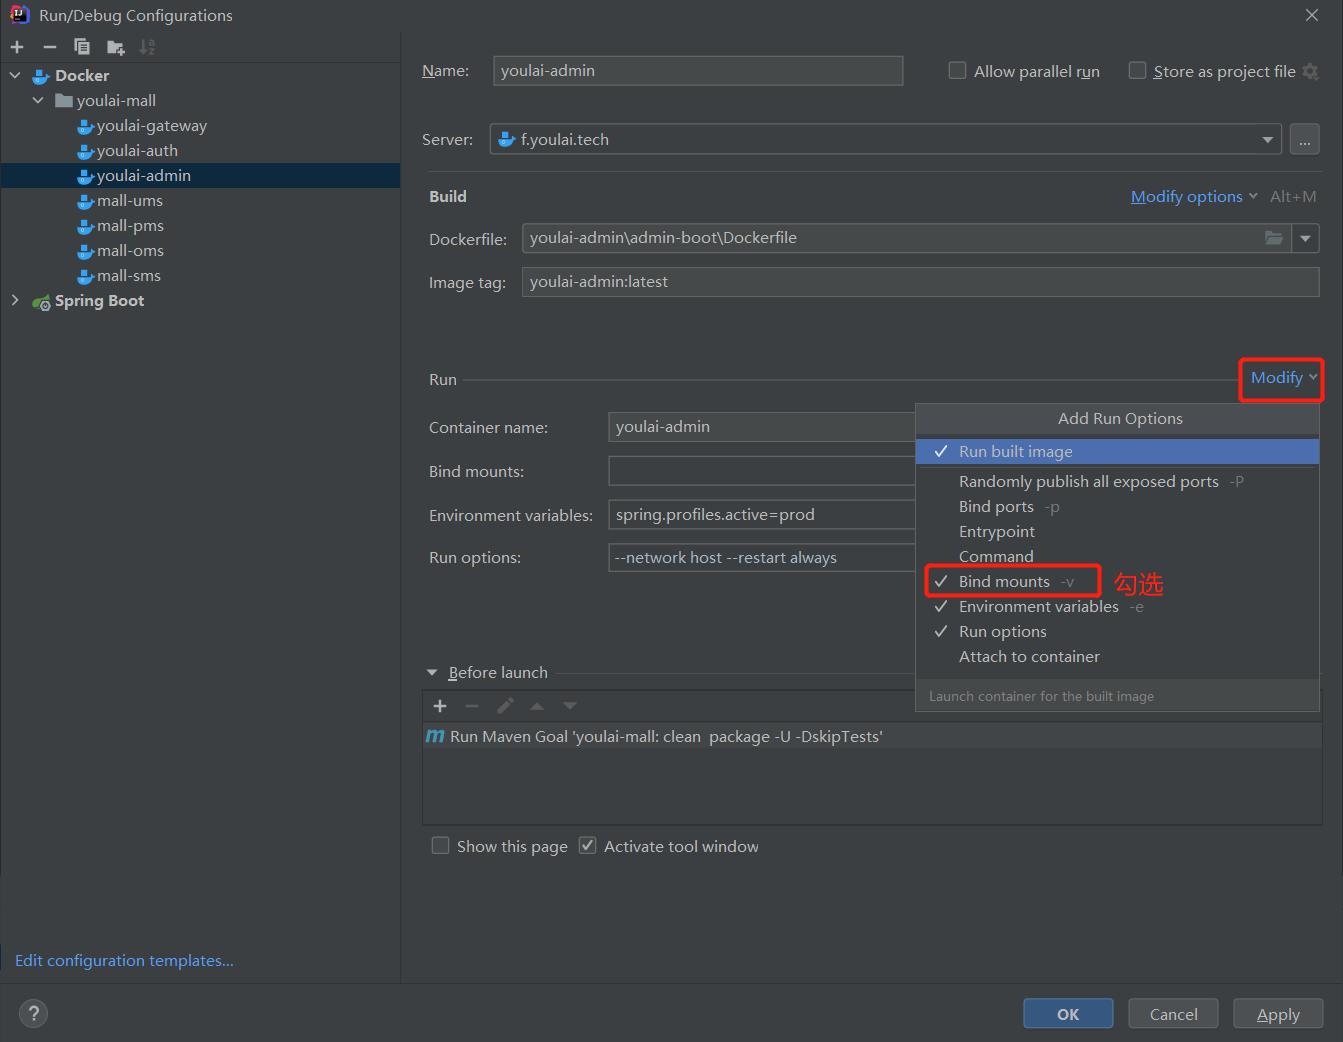Toggle Environment variables -e option
This screenshot has width=1343, height=1042.
coord(1117,607)
